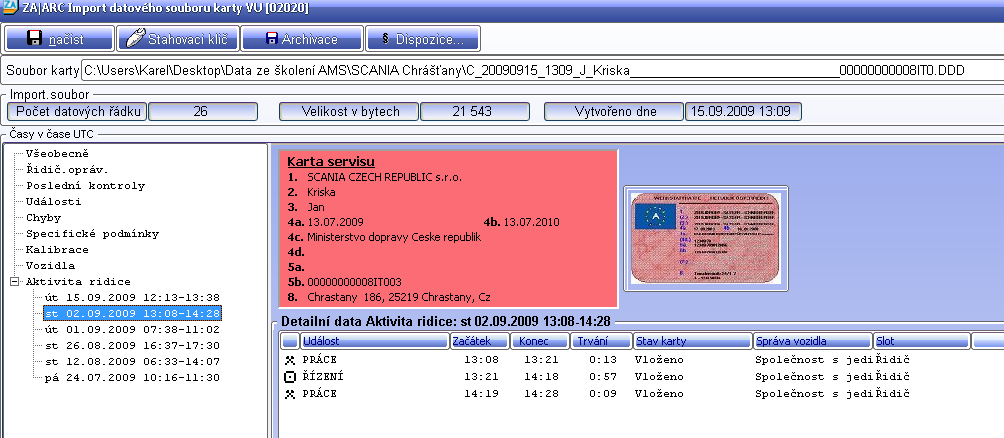Click the floppy disk icon on 'načíst'
This screenshot has width=1004, height=438.
click(35, 39)
